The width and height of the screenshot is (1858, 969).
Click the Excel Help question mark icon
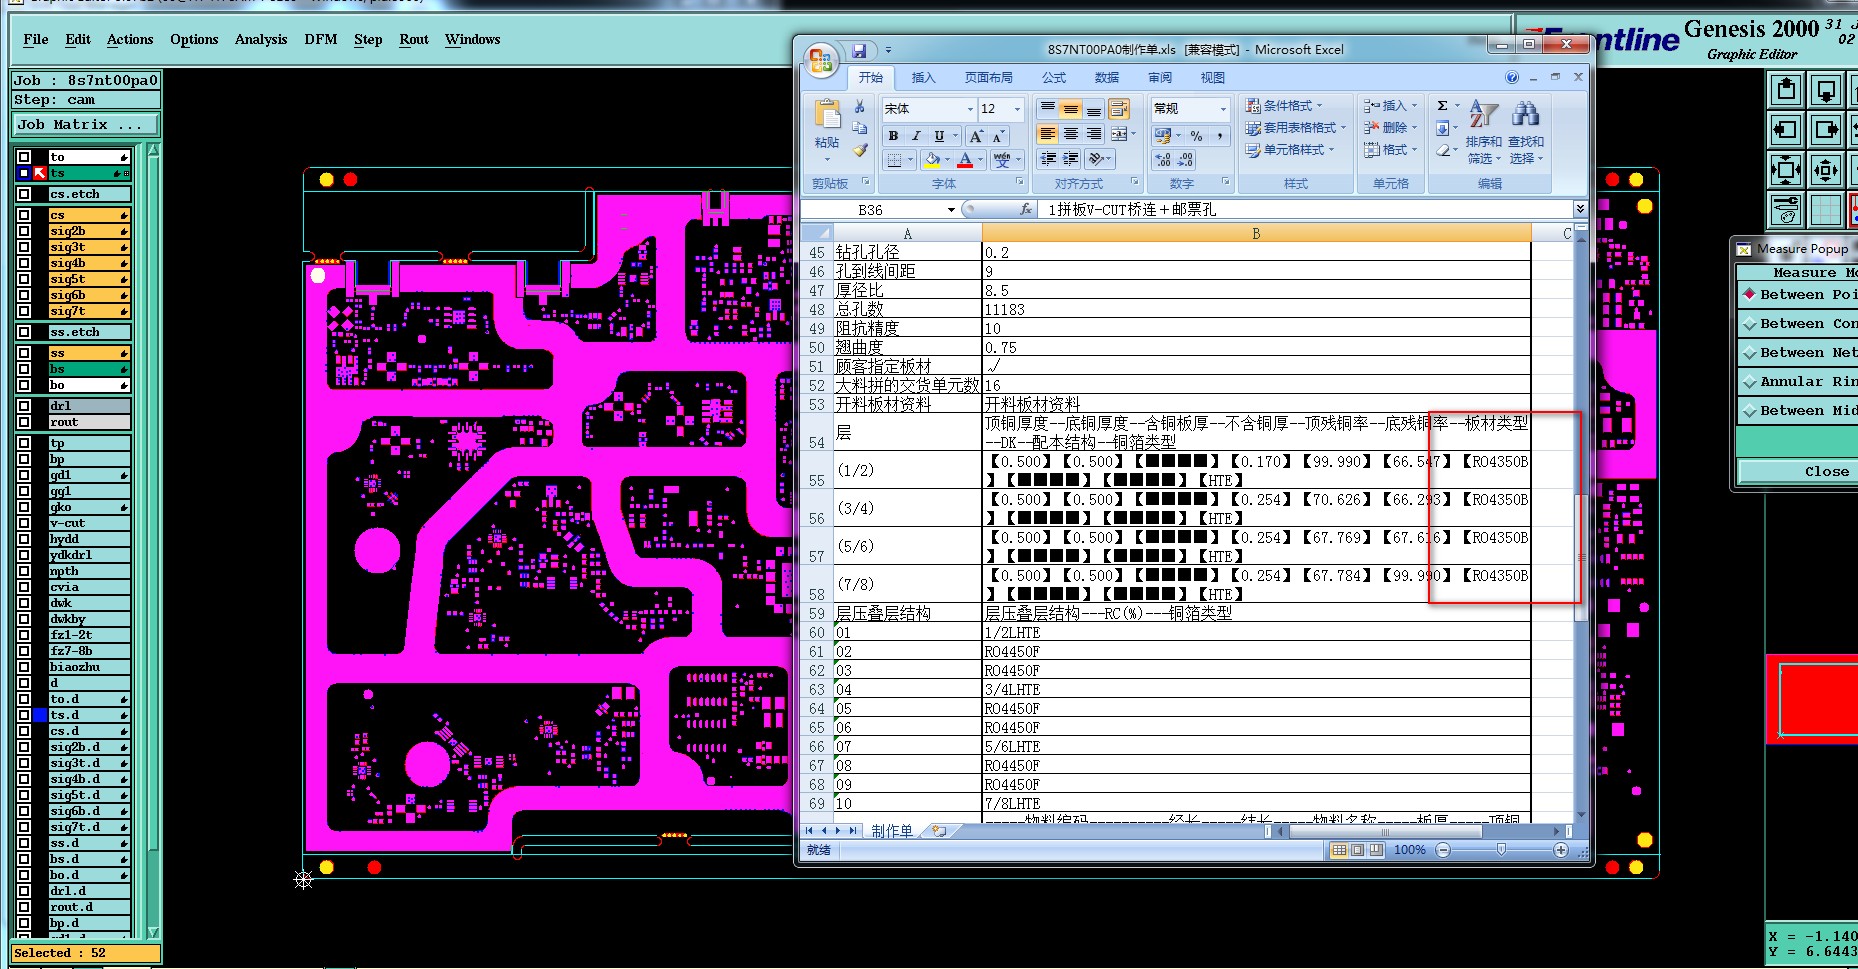[x=1512, y=77]
